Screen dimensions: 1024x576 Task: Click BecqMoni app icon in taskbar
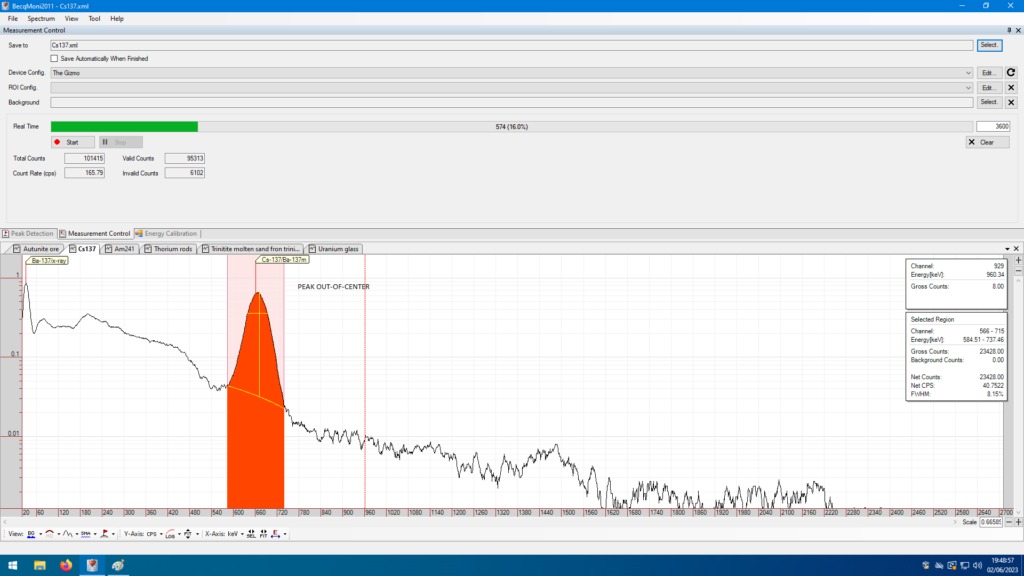point(92,566)
